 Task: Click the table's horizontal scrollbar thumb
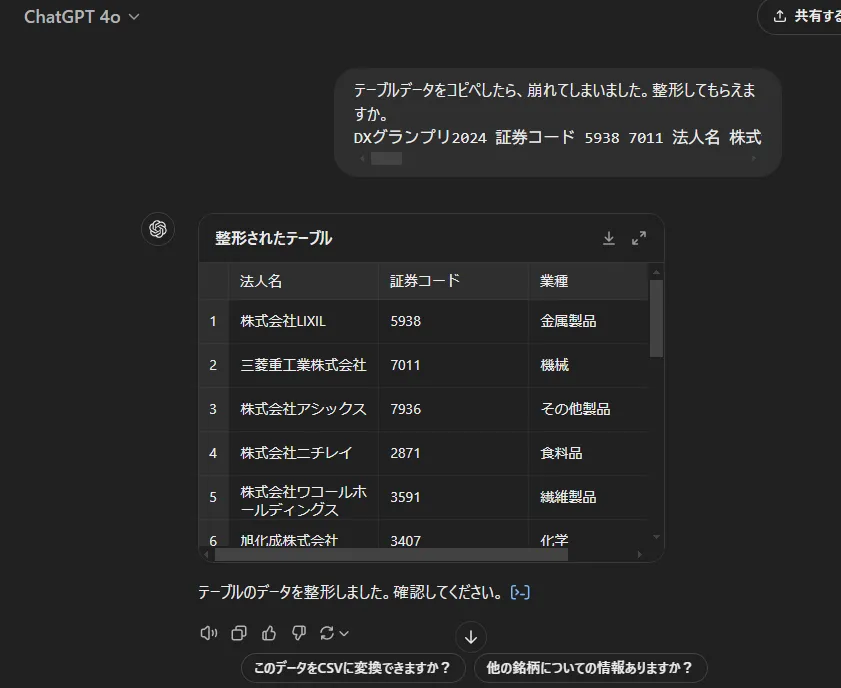click(391, 554)
